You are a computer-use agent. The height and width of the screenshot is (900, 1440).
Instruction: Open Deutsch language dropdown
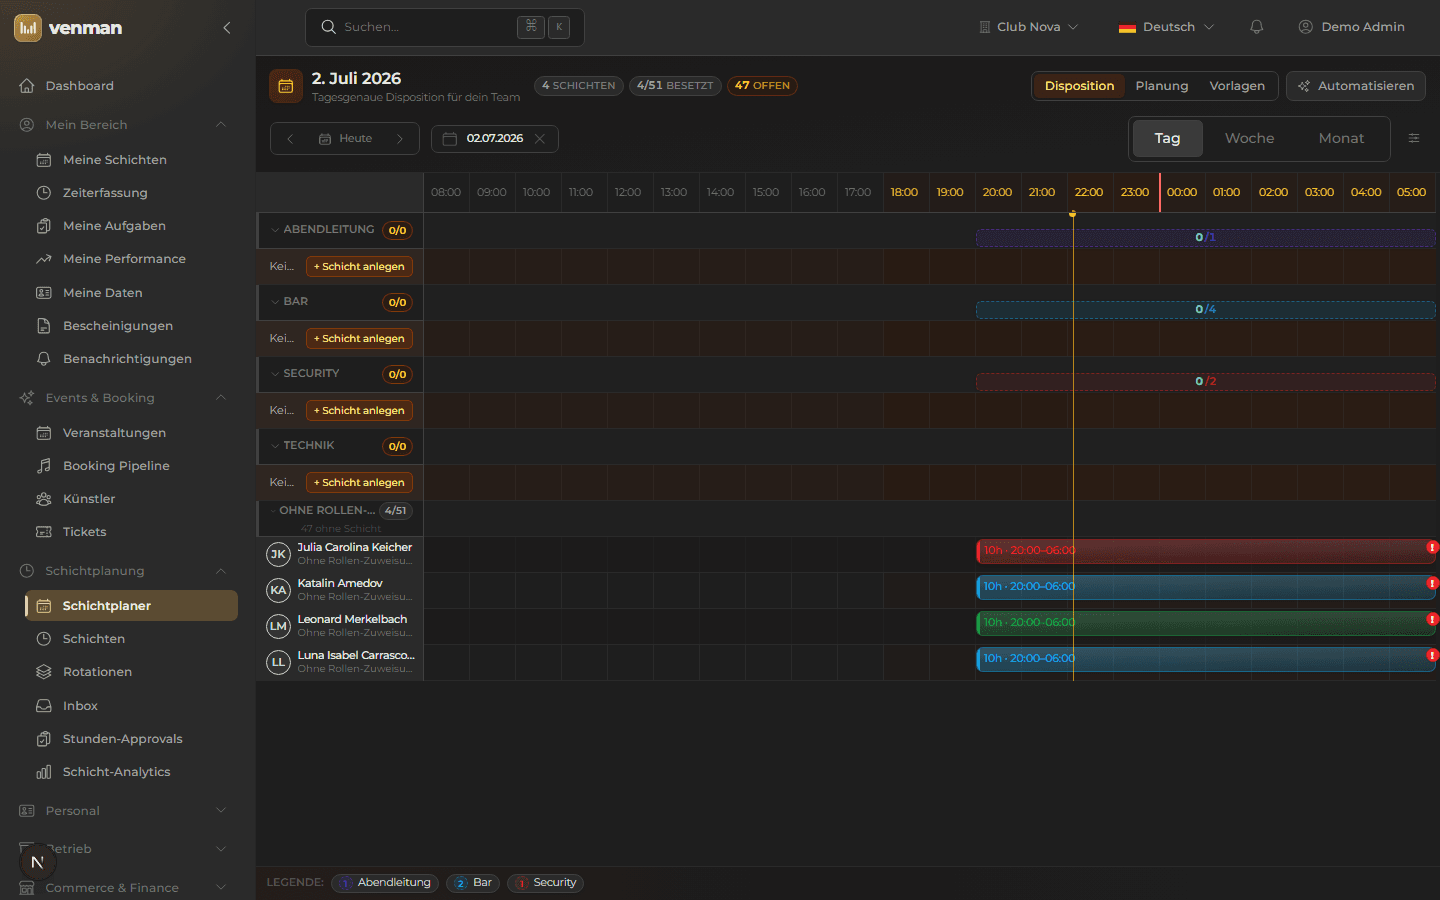pyautogui.click(x=1167, y=27)
